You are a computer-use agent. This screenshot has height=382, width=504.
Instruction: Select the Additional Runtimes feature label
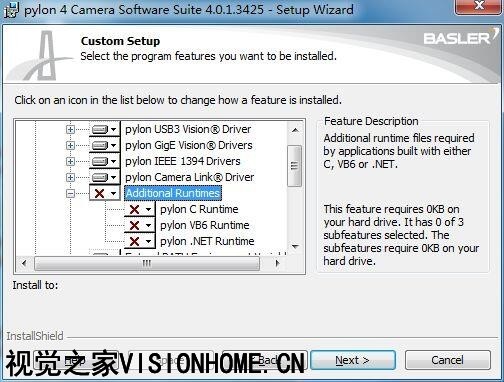[173, 193]
